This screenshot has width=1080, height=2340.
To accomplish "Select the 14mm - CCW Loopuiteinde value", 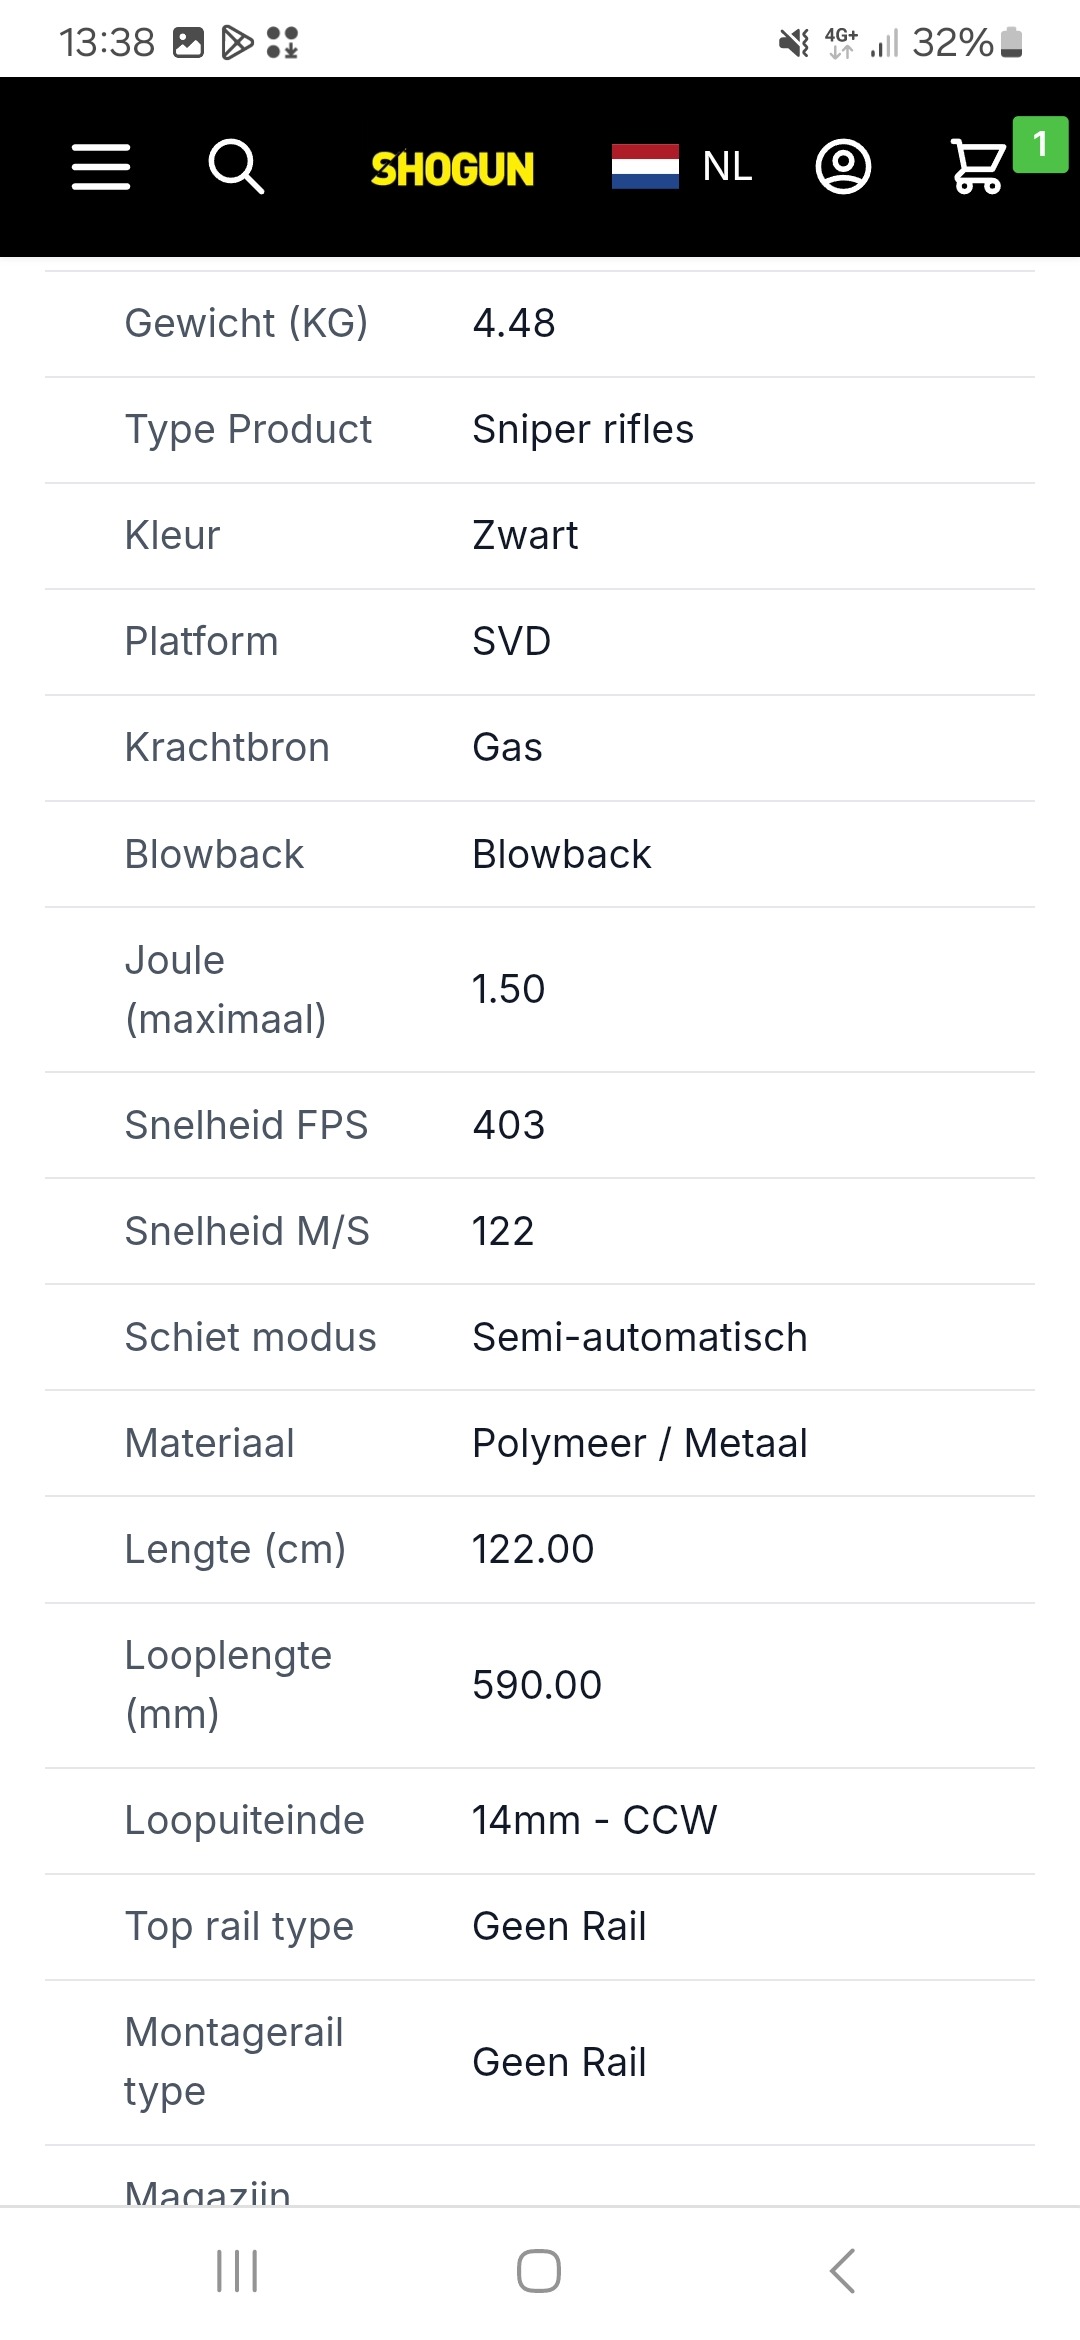I will tap(594, 1820).
